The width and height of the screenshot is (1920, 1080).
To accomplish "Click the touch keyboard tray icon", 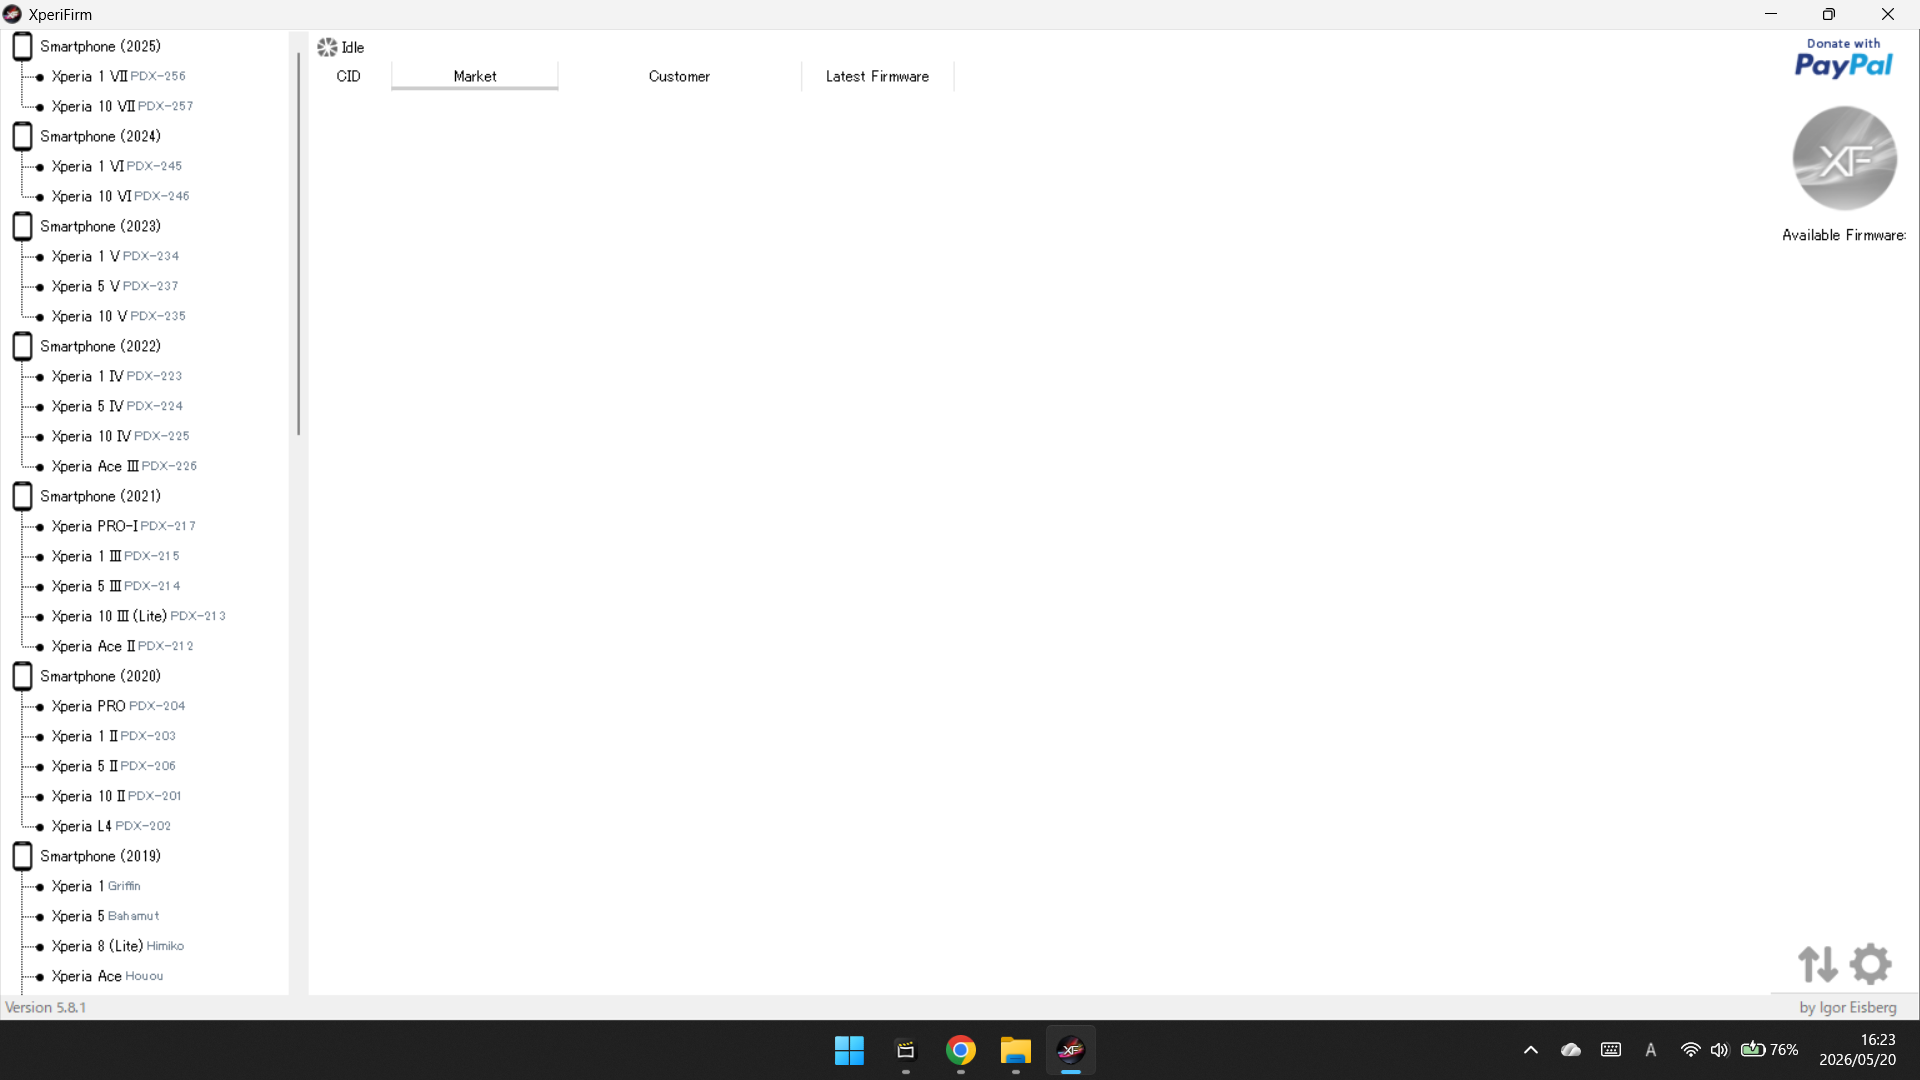I will coord(1611,1050).
